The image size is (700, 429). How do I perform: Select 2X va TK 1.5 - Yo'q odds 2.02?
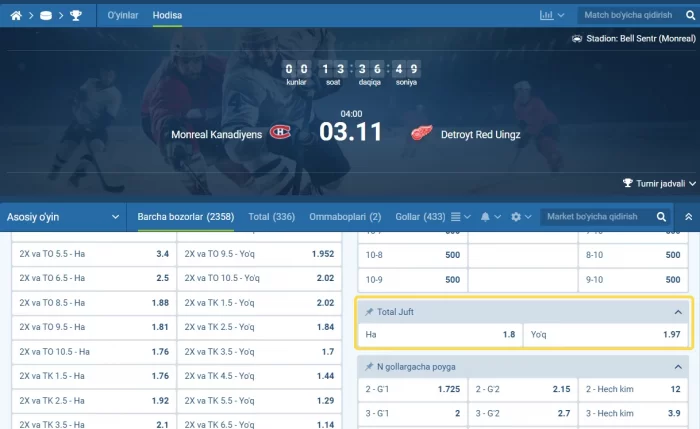click(259, 303)
